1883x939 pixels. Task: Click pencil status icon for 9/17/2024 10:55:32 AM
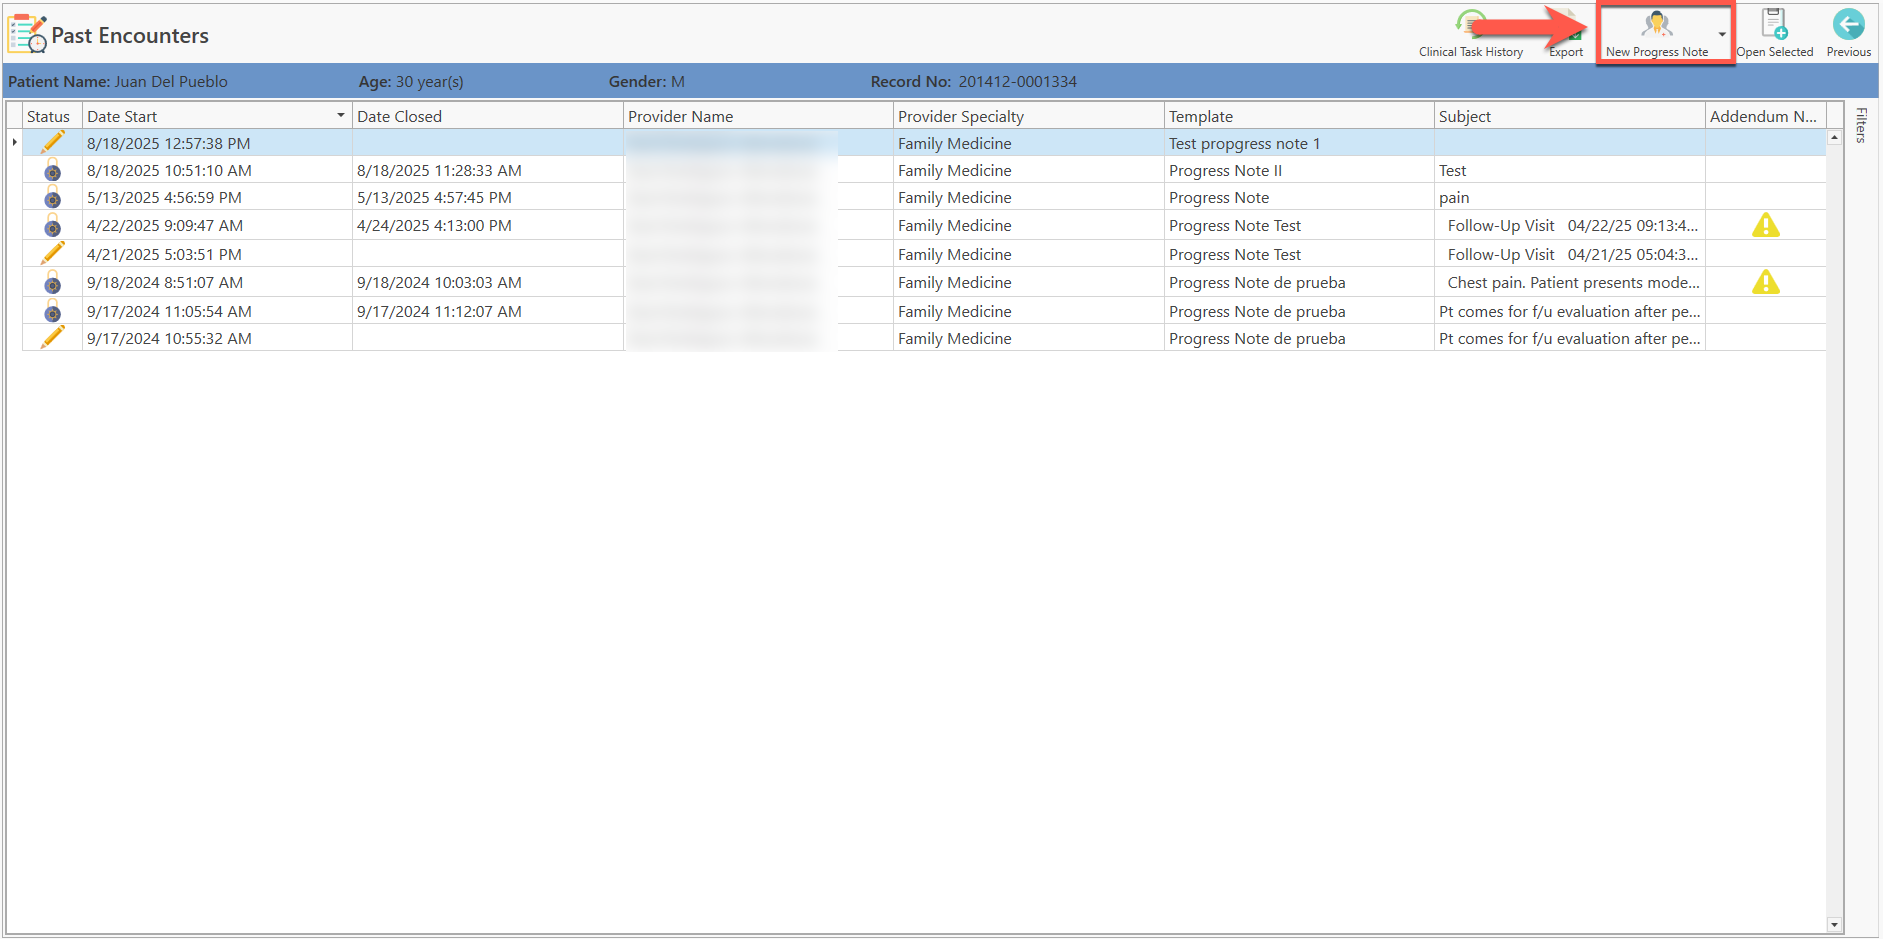[52, 337]
